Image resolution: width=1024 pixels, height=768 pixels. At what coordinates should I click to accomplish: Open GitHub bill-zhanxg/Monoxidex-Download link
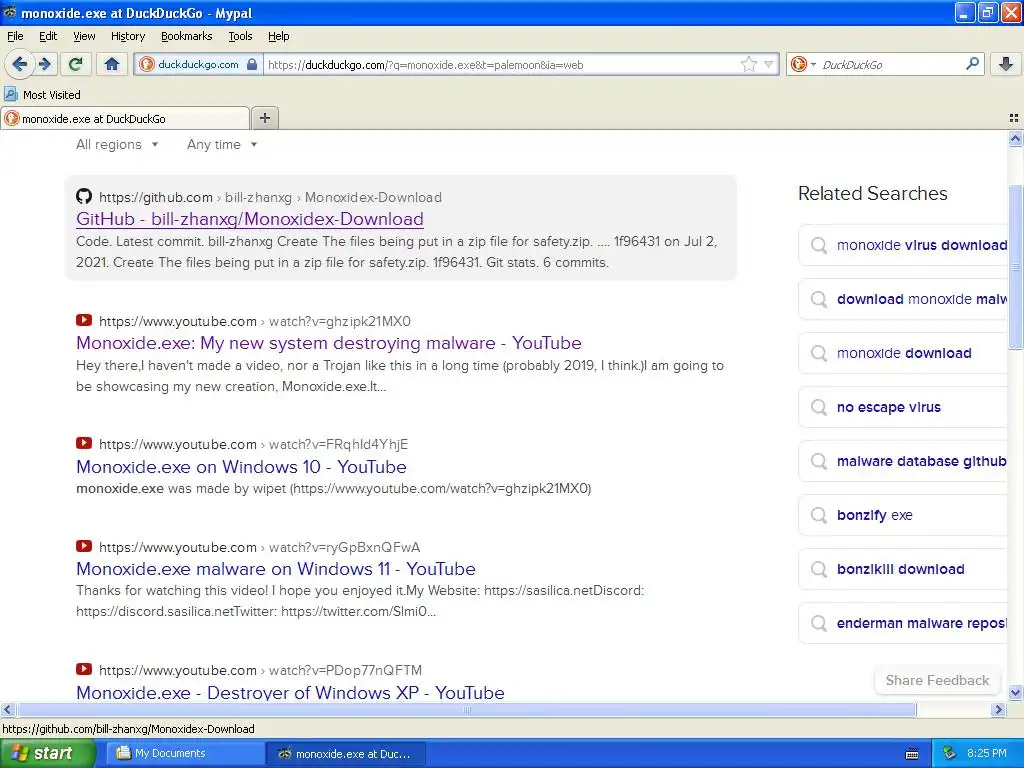pos(249,219)
